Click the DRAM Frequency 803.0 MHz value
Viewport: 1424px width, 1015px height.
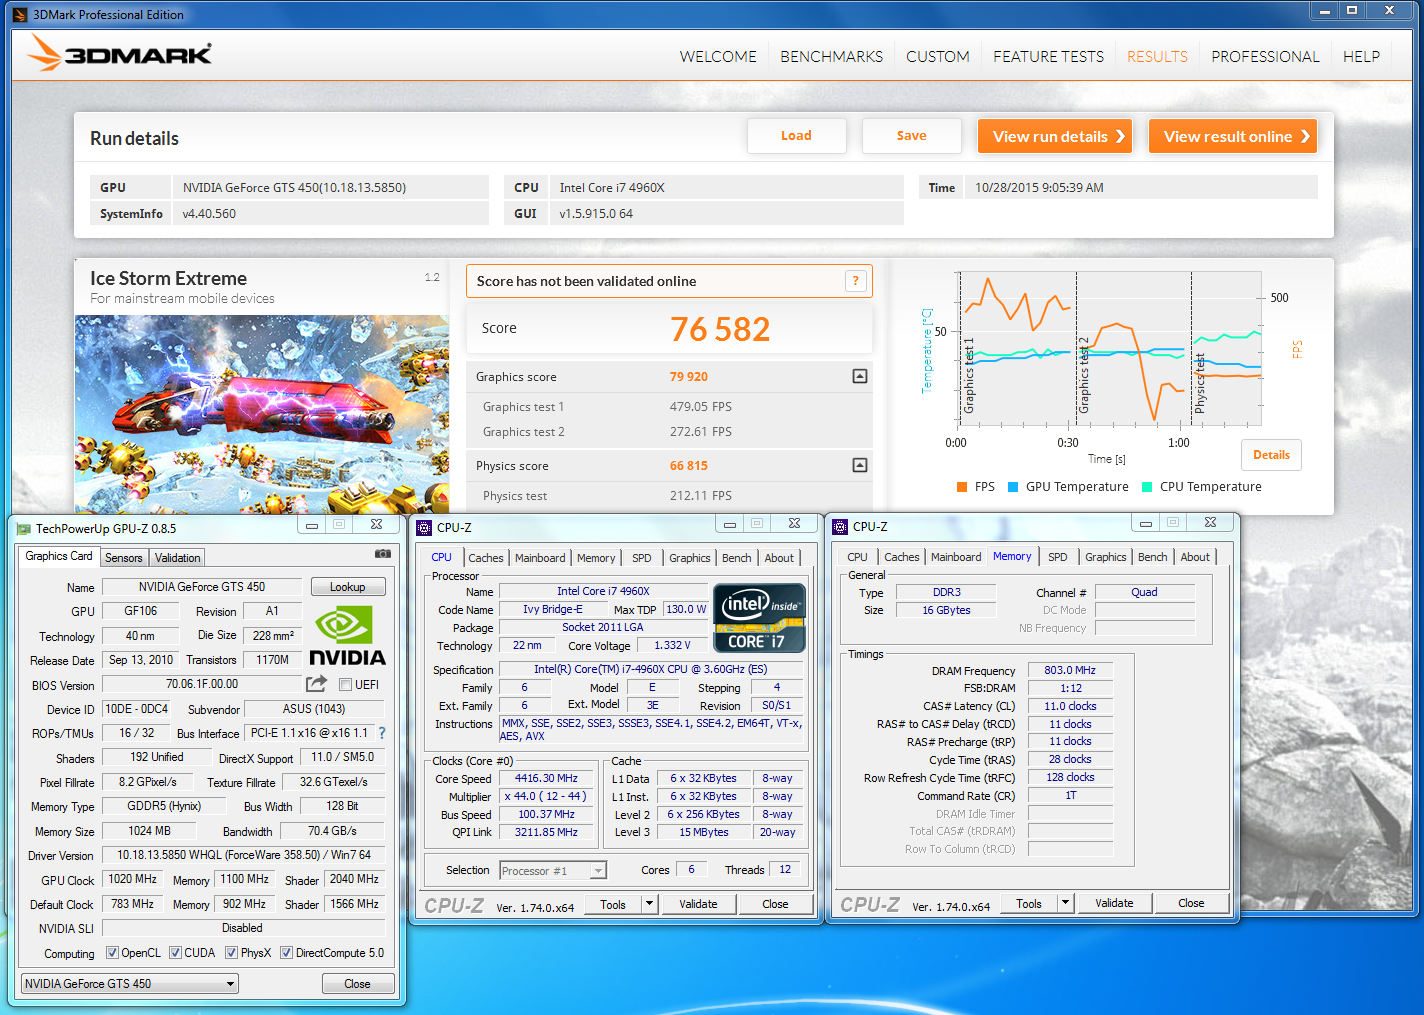[1070, 670]
